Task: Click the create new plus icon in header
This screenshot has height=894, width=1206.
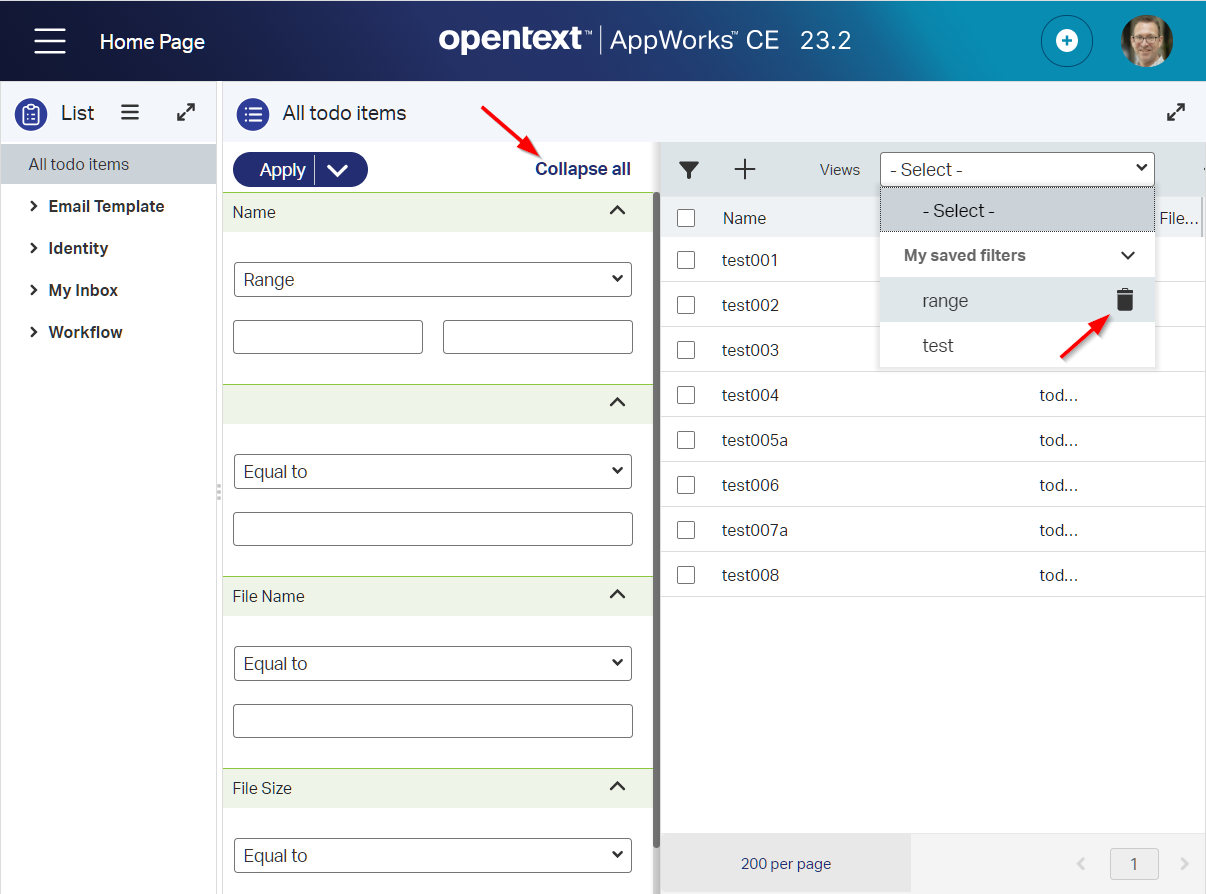Action: click(x=1066, y=41)
